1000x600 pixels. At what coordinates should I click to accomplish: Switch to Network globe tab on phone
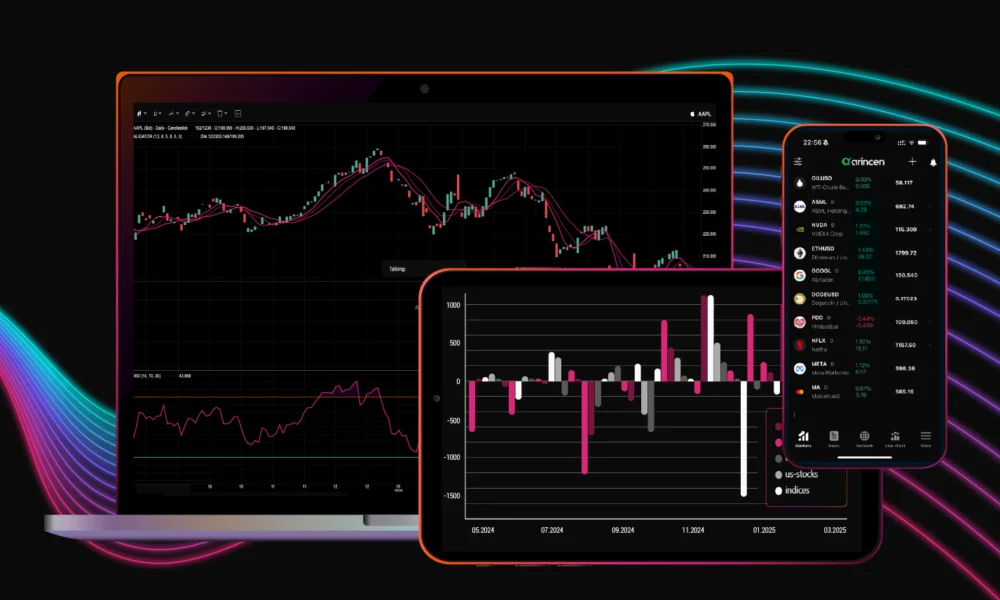tap(864, 439)
